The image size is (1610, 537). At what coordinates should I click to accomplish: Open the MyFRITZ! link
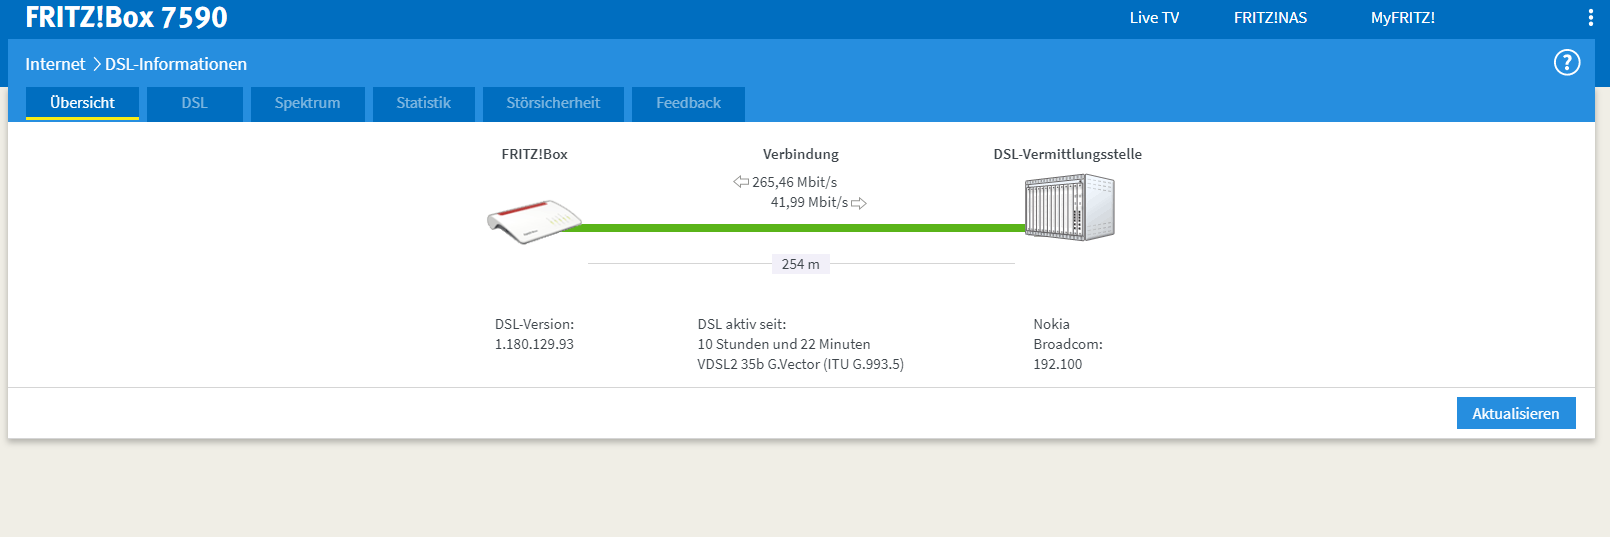click(x=1403, y=18)
